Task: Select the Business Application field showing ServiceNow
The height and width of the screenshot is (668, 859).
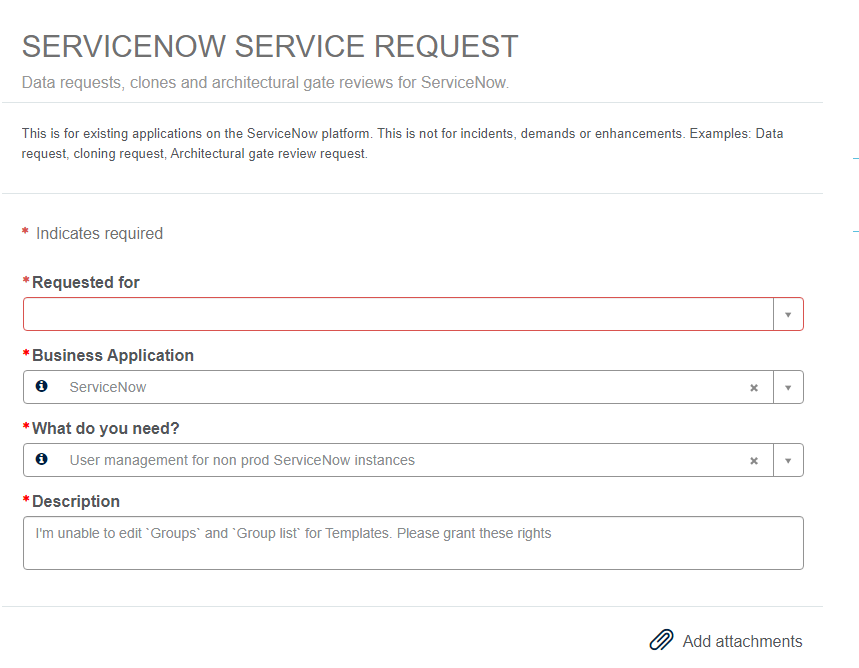Action: tap(400, 387)
